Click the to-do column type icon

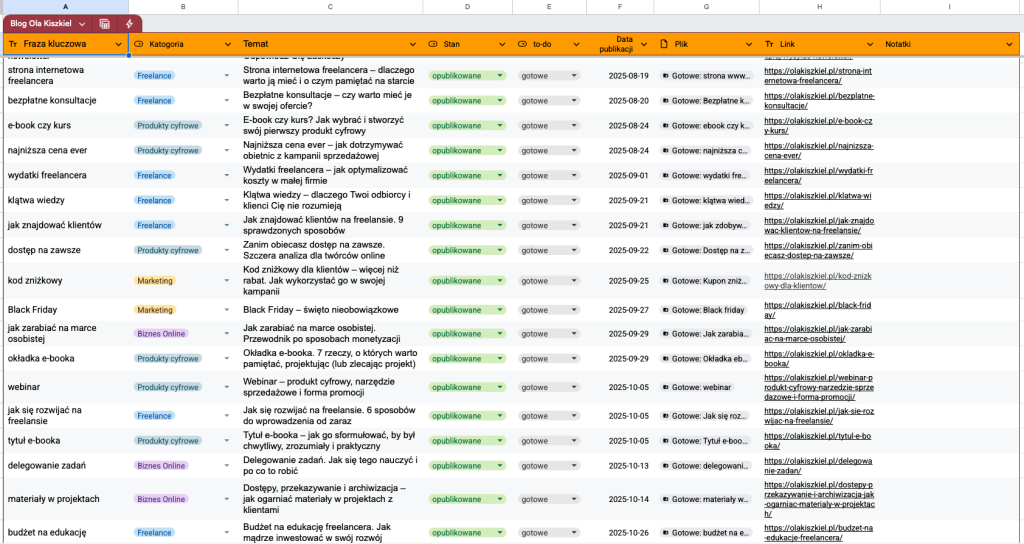pyautogui.click(x=523, y=45)
